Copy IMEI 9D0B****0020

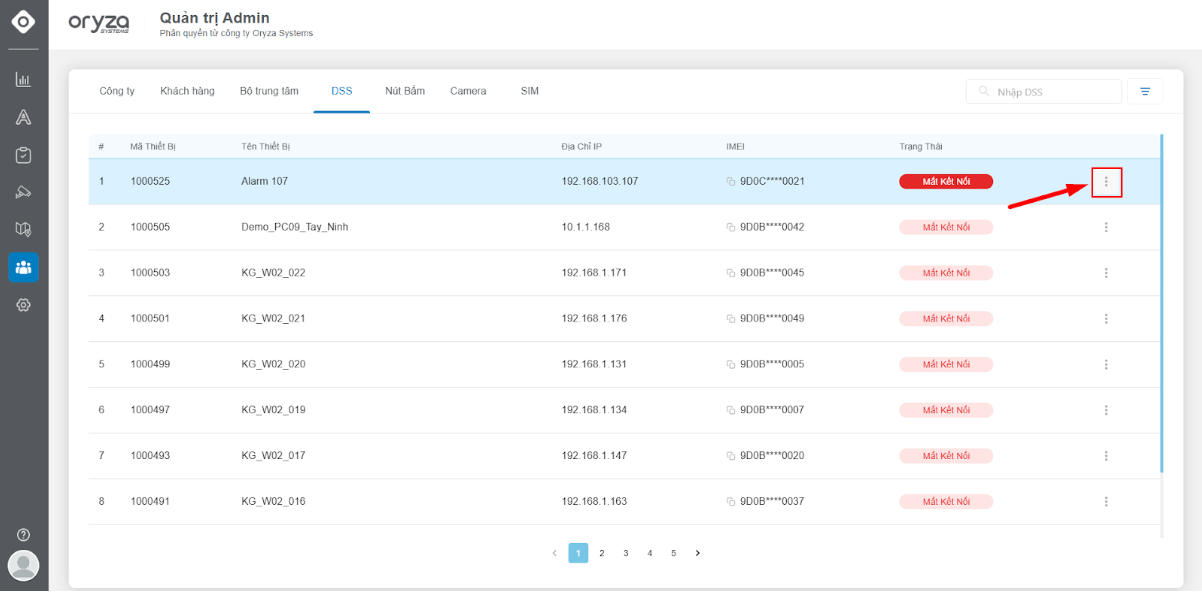click(731, 456)
